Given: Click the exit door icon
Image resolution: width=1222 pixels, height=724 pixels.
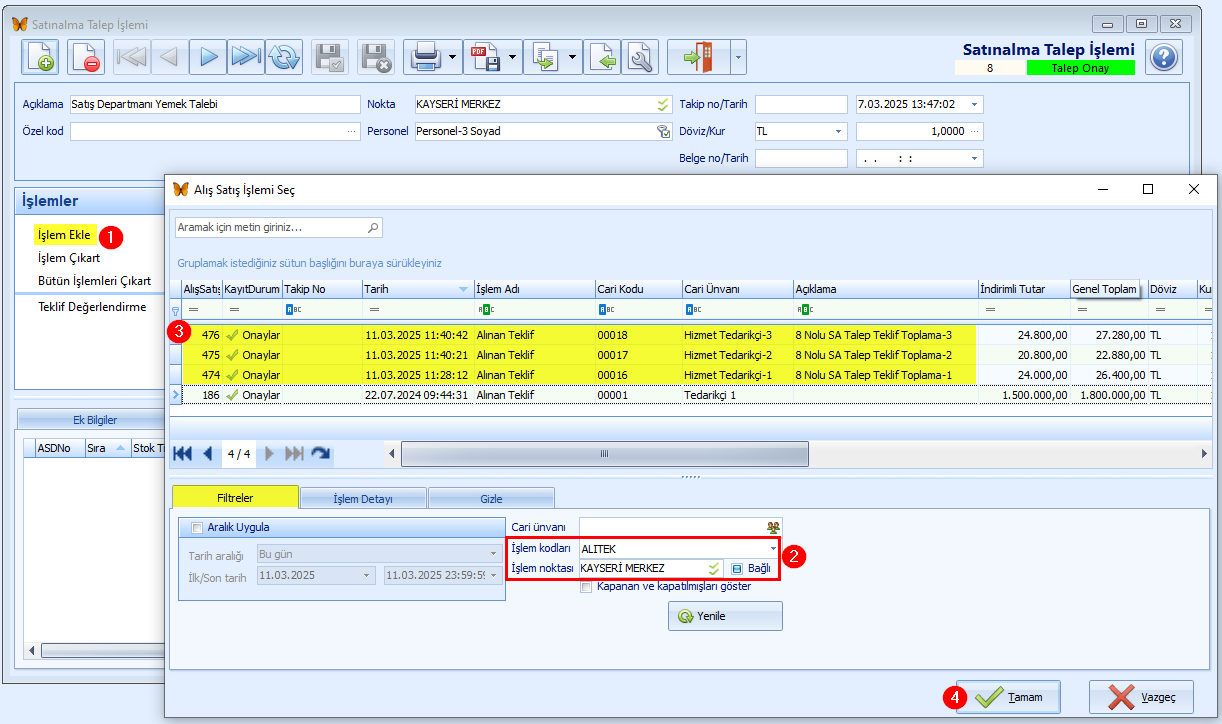Looking at the screenshot, I should (698, 57).
